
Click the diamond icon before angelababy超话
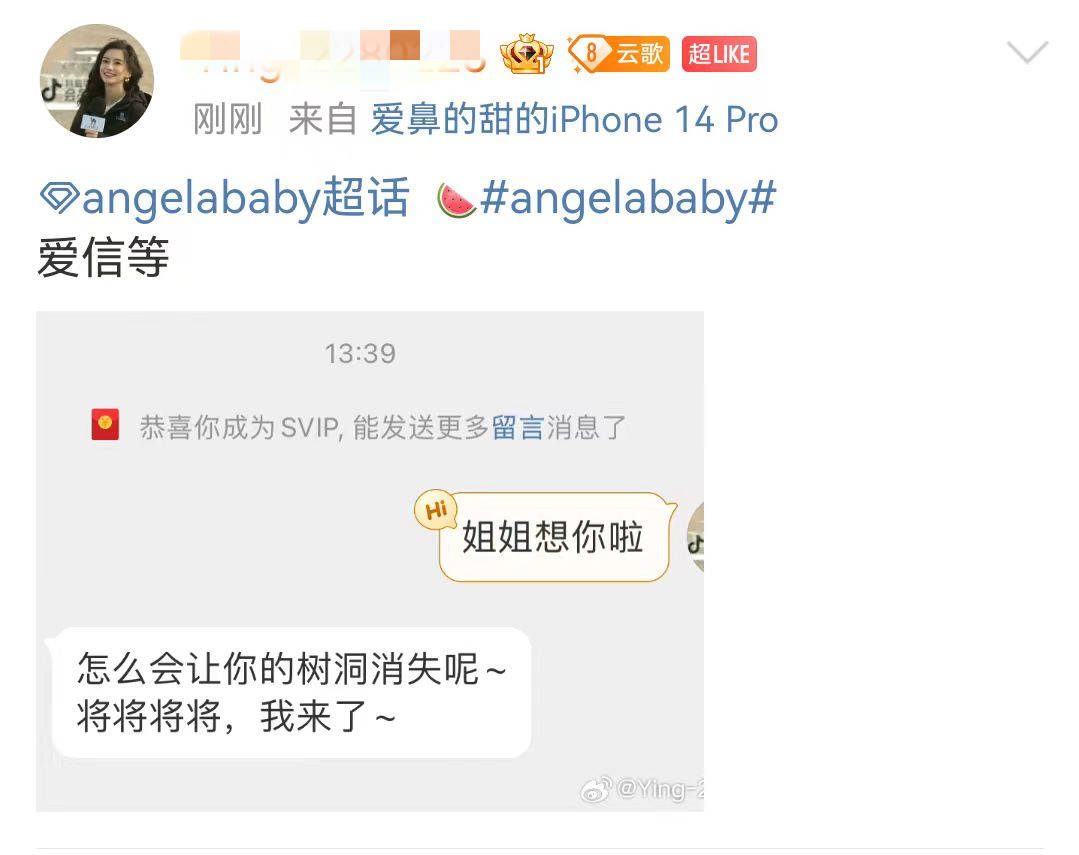click(x=60, y=198)
